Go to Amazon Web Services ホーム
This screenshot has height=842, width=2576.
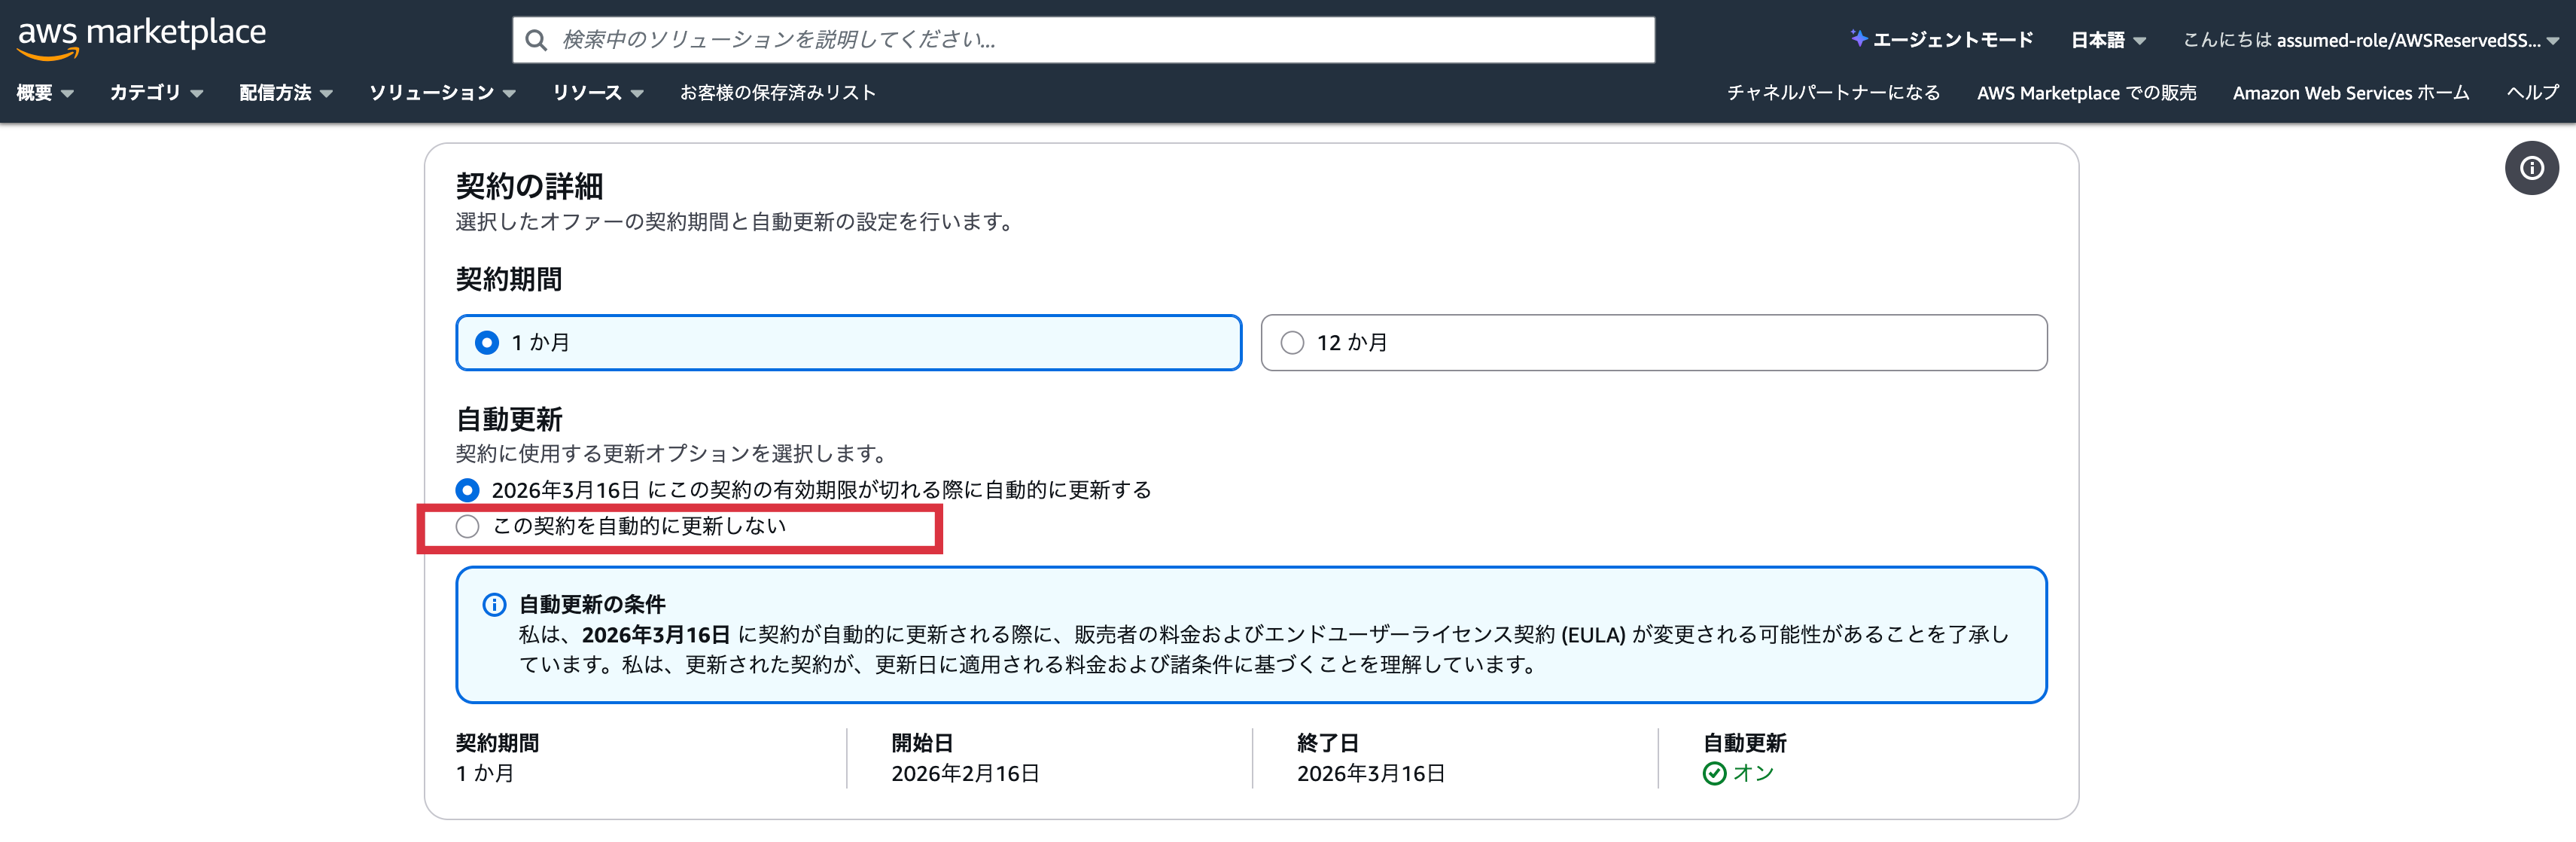[2350, 93]
